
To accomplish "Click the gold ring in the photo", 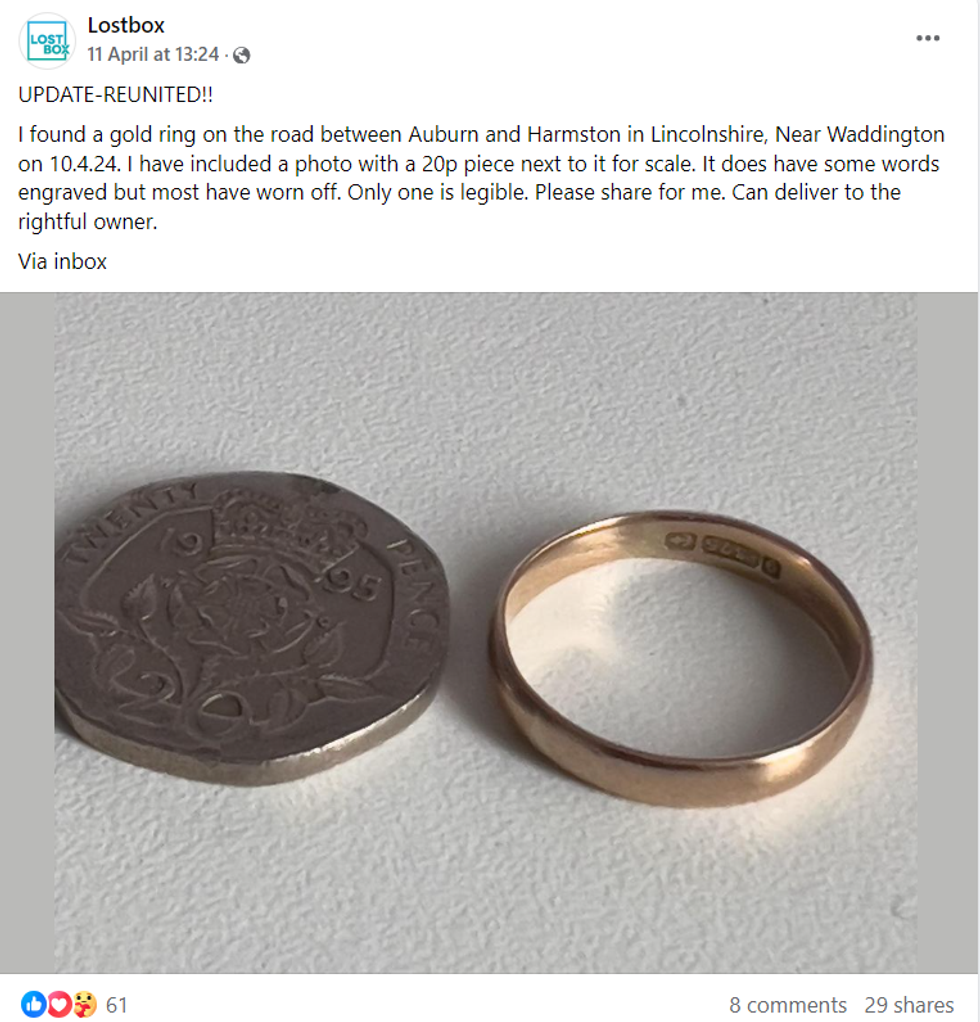I will (681, 658).
